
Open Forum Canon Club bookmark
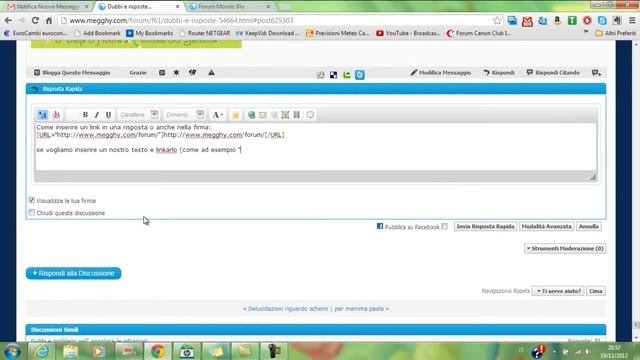coord(478,33)
